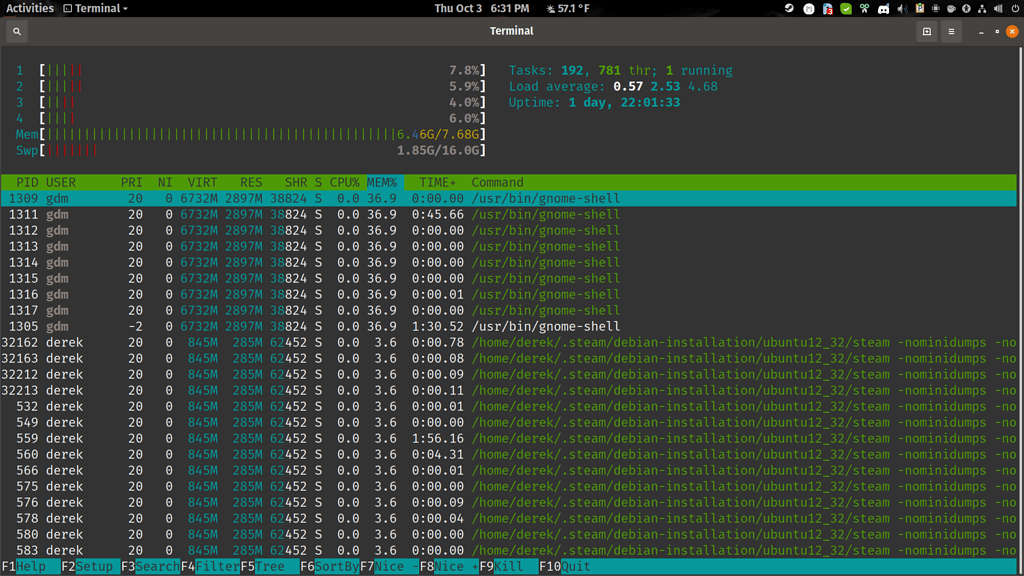The height and width of the screenshot is (576, 1024).
Task: Open the white round tray indicator
Action: pos(808,8)
